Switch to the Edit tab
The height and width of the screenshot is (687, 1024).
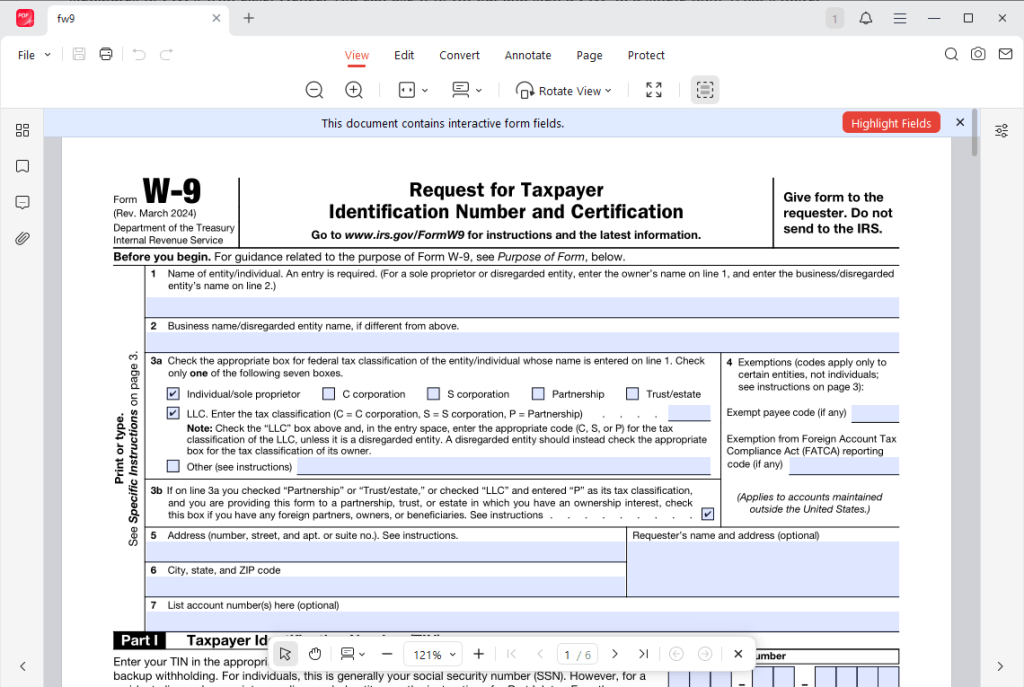click(x=404, y=56)
